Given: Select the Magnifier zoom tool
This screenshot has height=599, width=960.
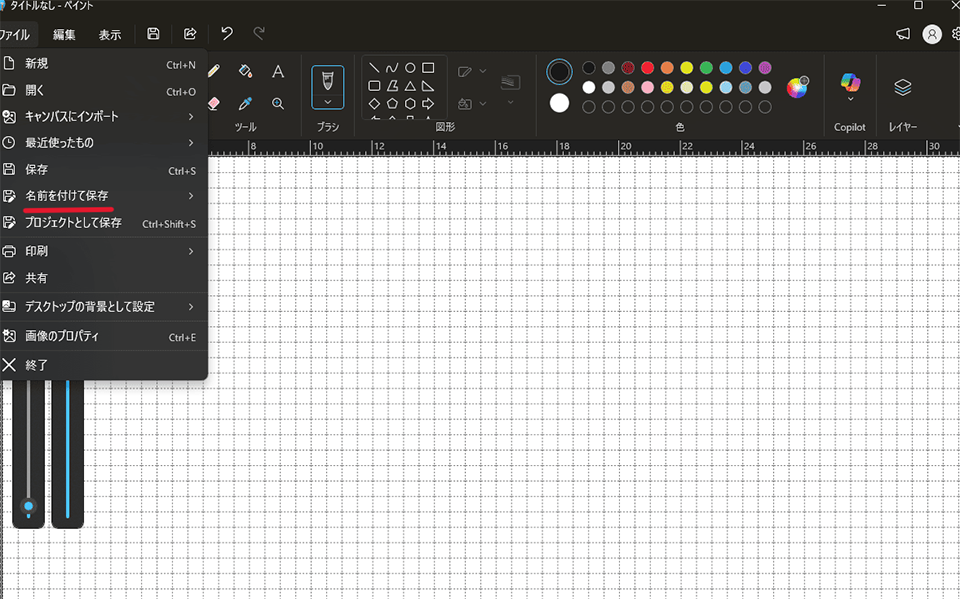Looking at the screenshot, I should (278, 104).
